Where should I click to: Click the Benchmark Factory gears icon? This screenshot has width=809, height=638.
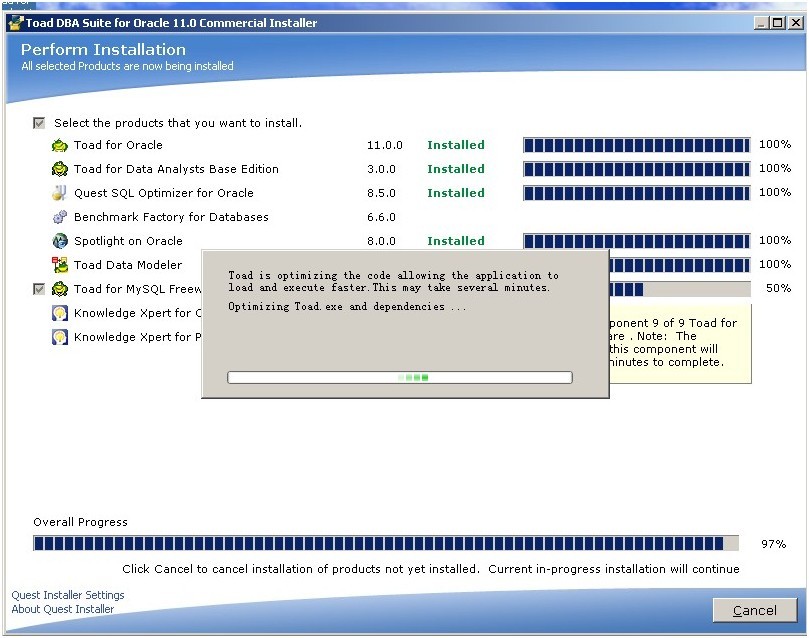(x=60, y=217)
